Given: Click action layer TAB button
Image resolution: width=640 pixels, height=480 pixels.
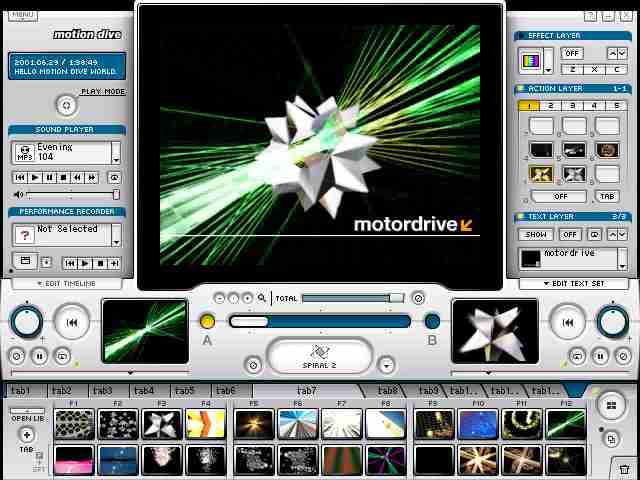Looking at the screenshot, I should [607, 196].
